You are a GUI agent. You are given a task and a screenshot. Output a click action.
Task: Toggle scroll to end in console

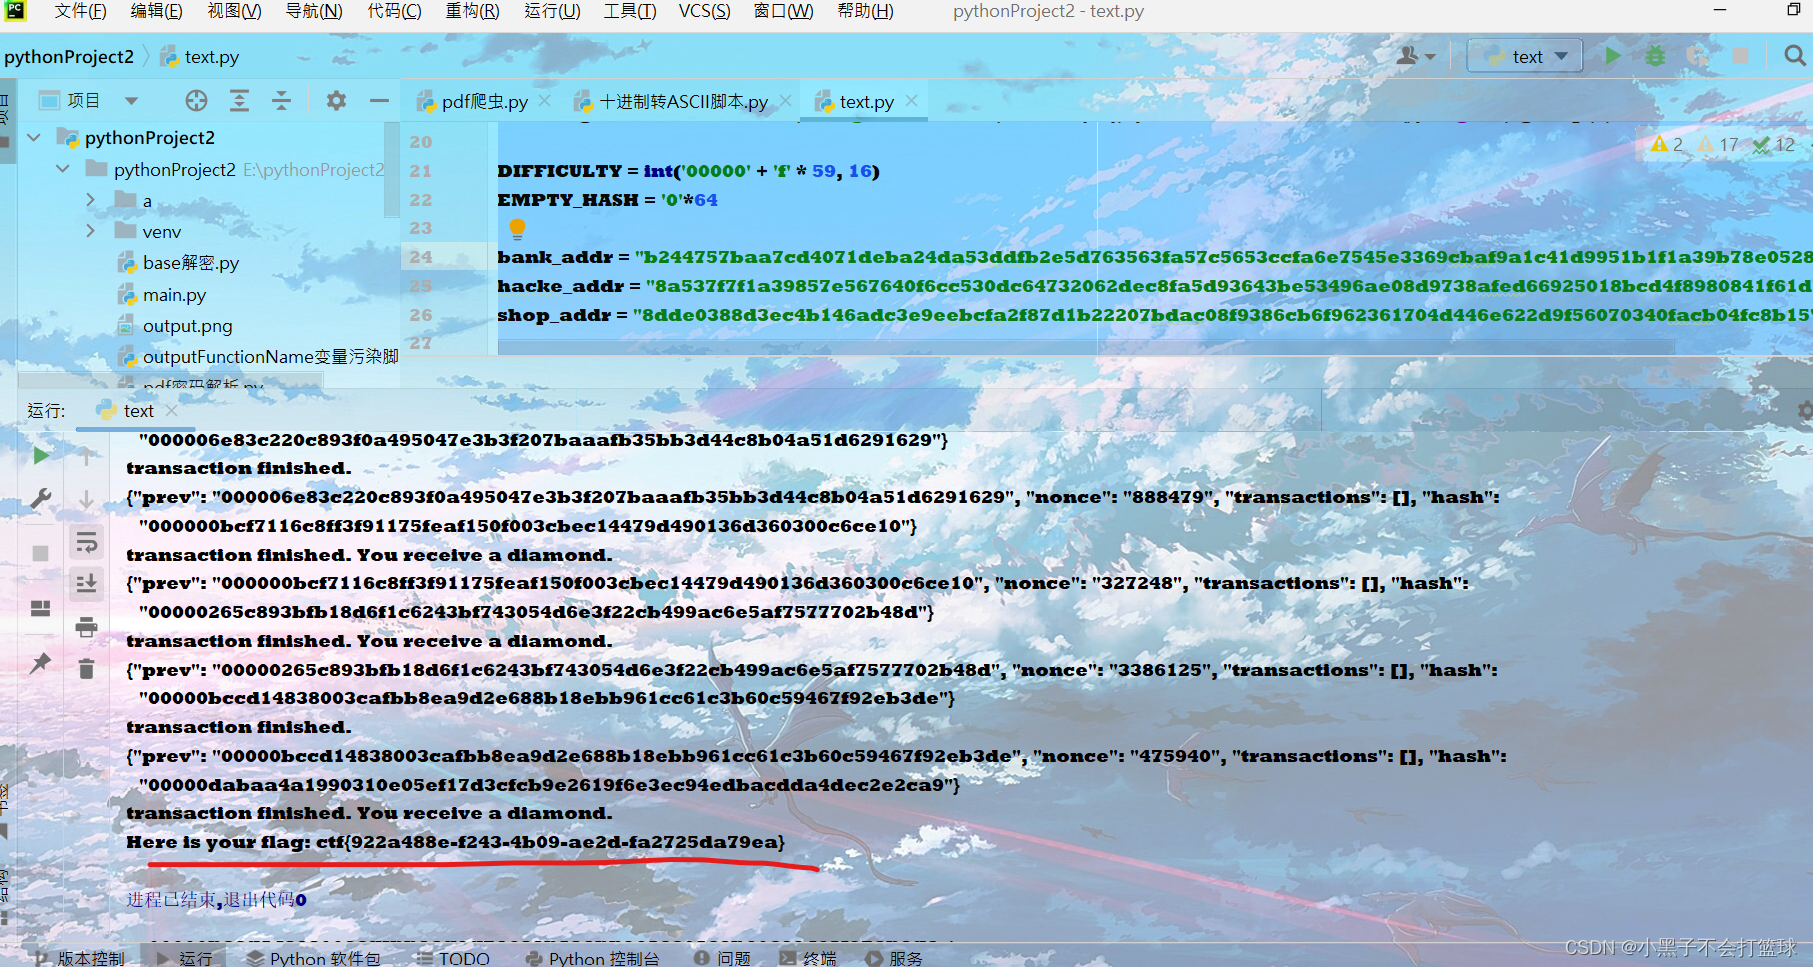pyautogui.click(x=87, y=584)
